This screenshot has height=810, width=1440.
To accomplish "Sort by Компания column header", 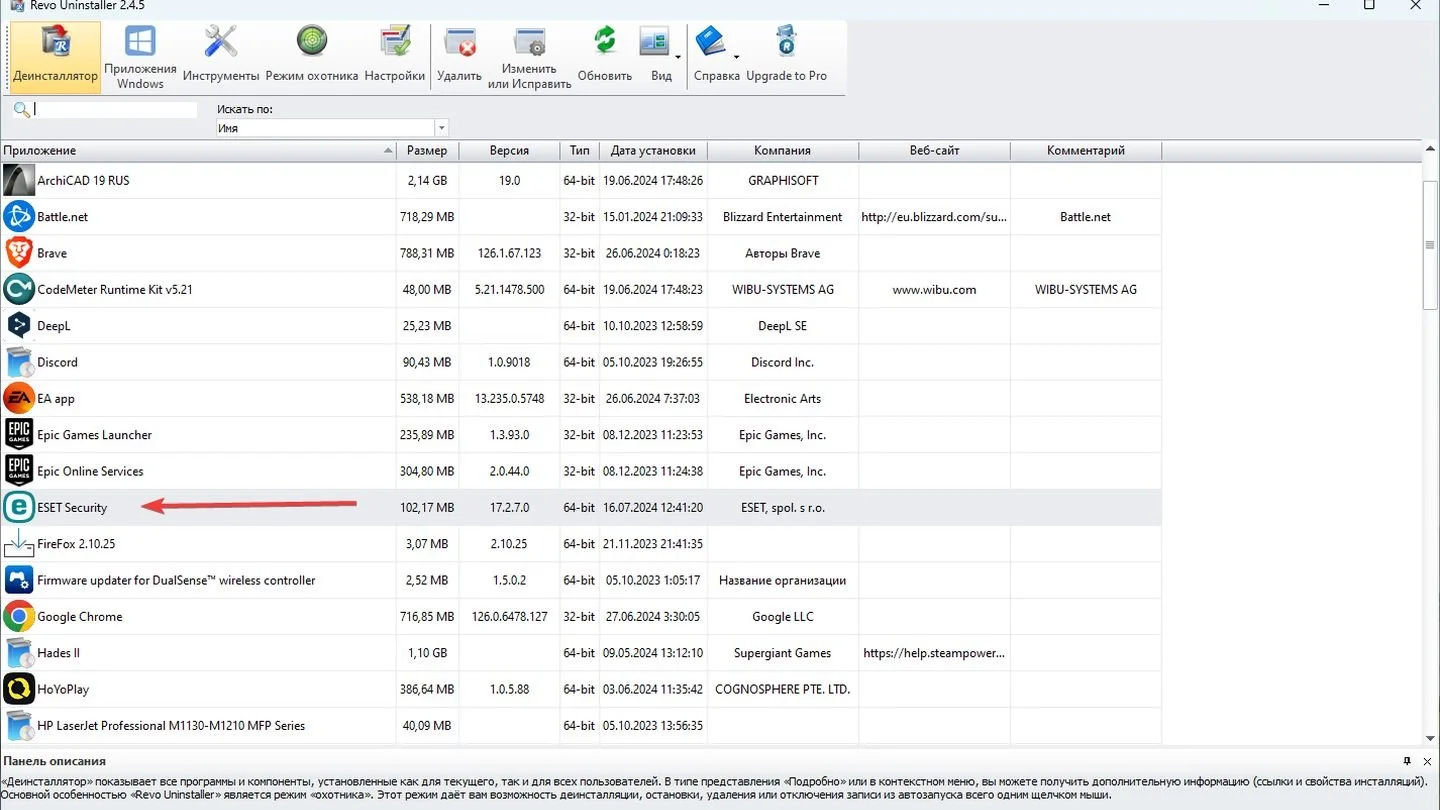I will coord(783,150).
